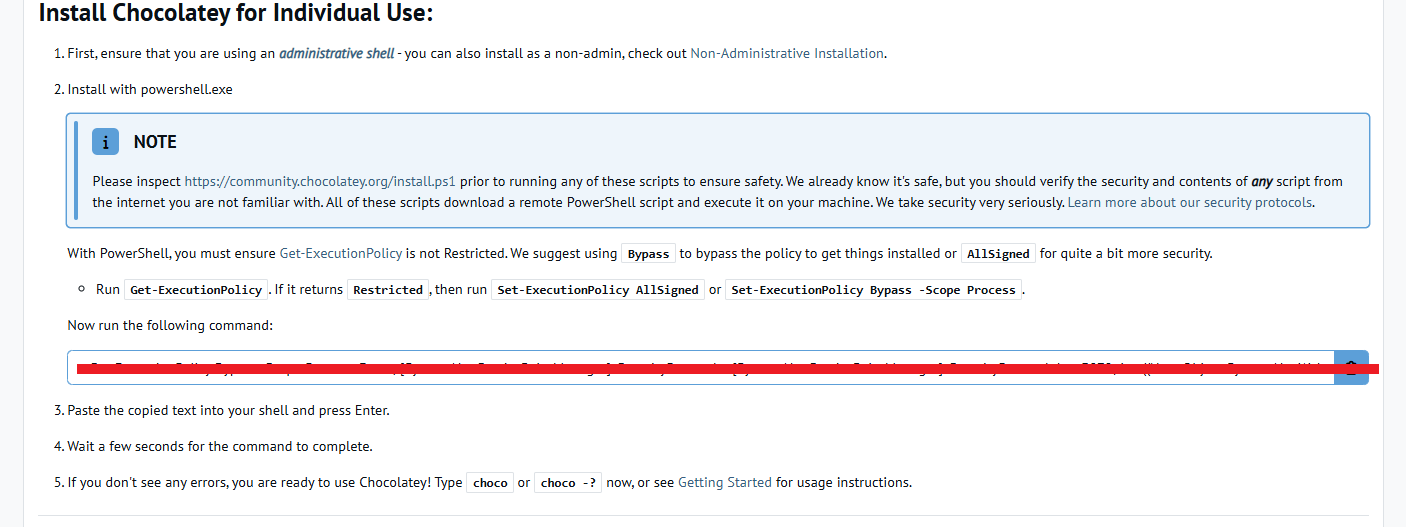Click the 'Install Chocolatey for Individual Use:' heading
The image size is (1406, 527).
pos(236,14)
